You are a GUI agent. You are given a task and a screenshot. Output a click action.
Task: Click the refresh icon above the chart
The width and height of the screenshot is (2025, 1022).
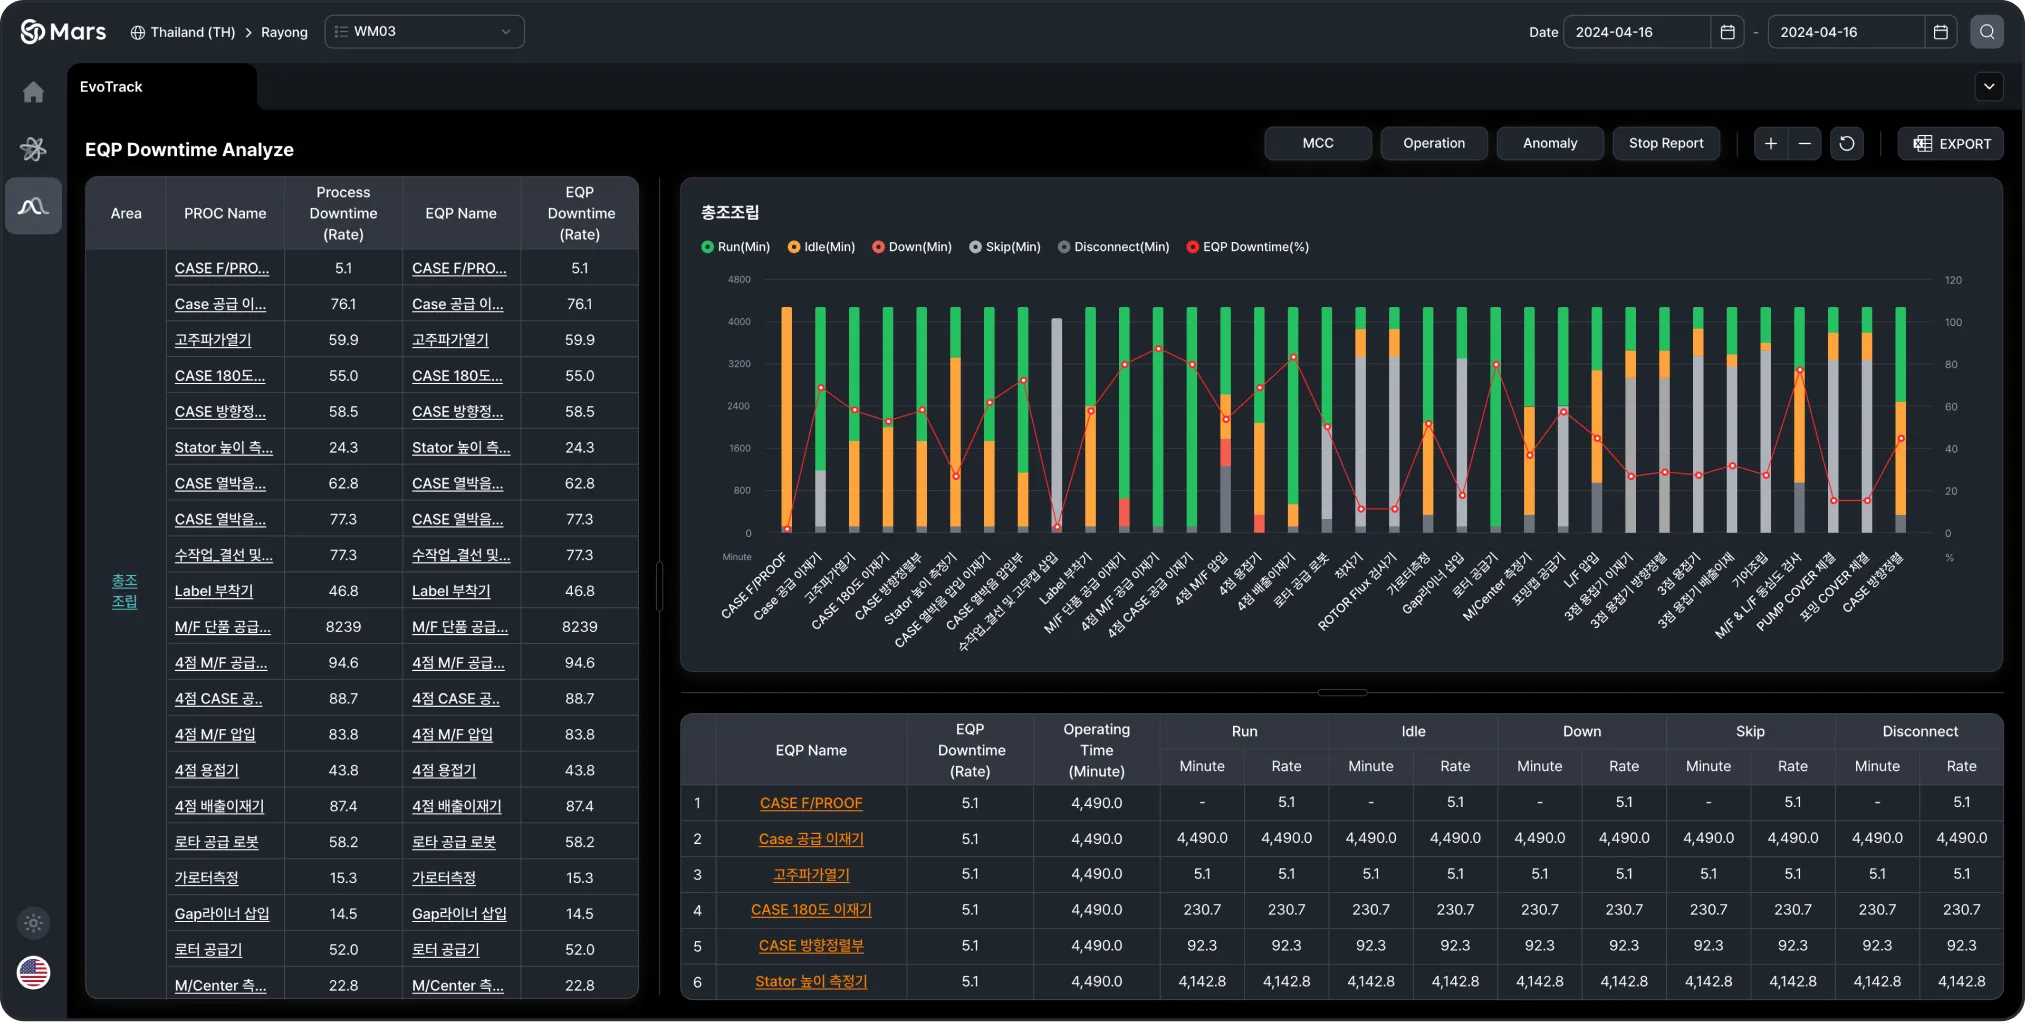tap(1845, 143)
